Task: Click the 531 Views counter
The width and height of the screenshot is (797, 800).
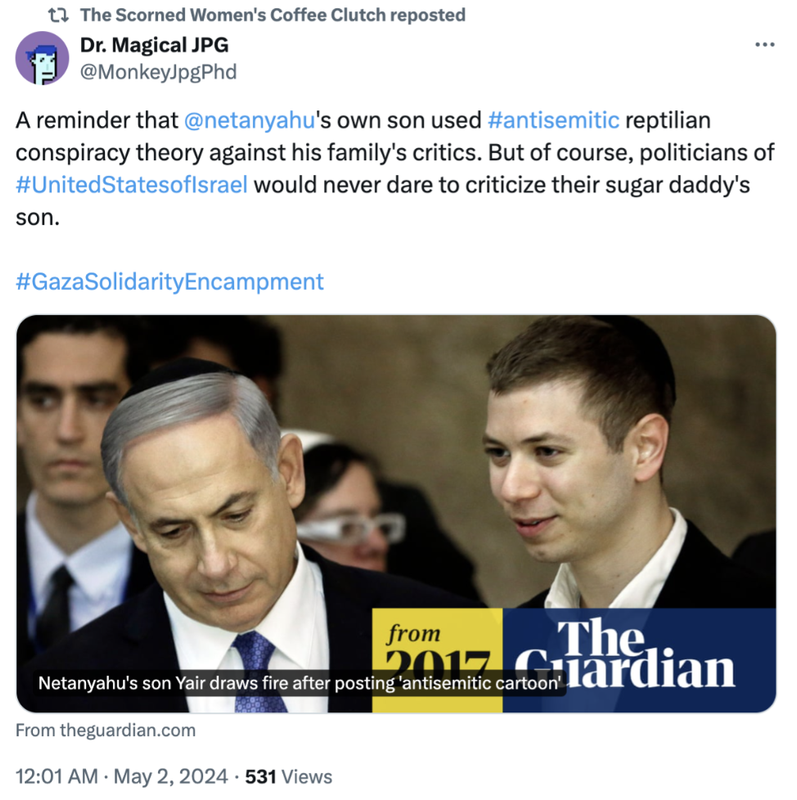Action: point(288,777)
